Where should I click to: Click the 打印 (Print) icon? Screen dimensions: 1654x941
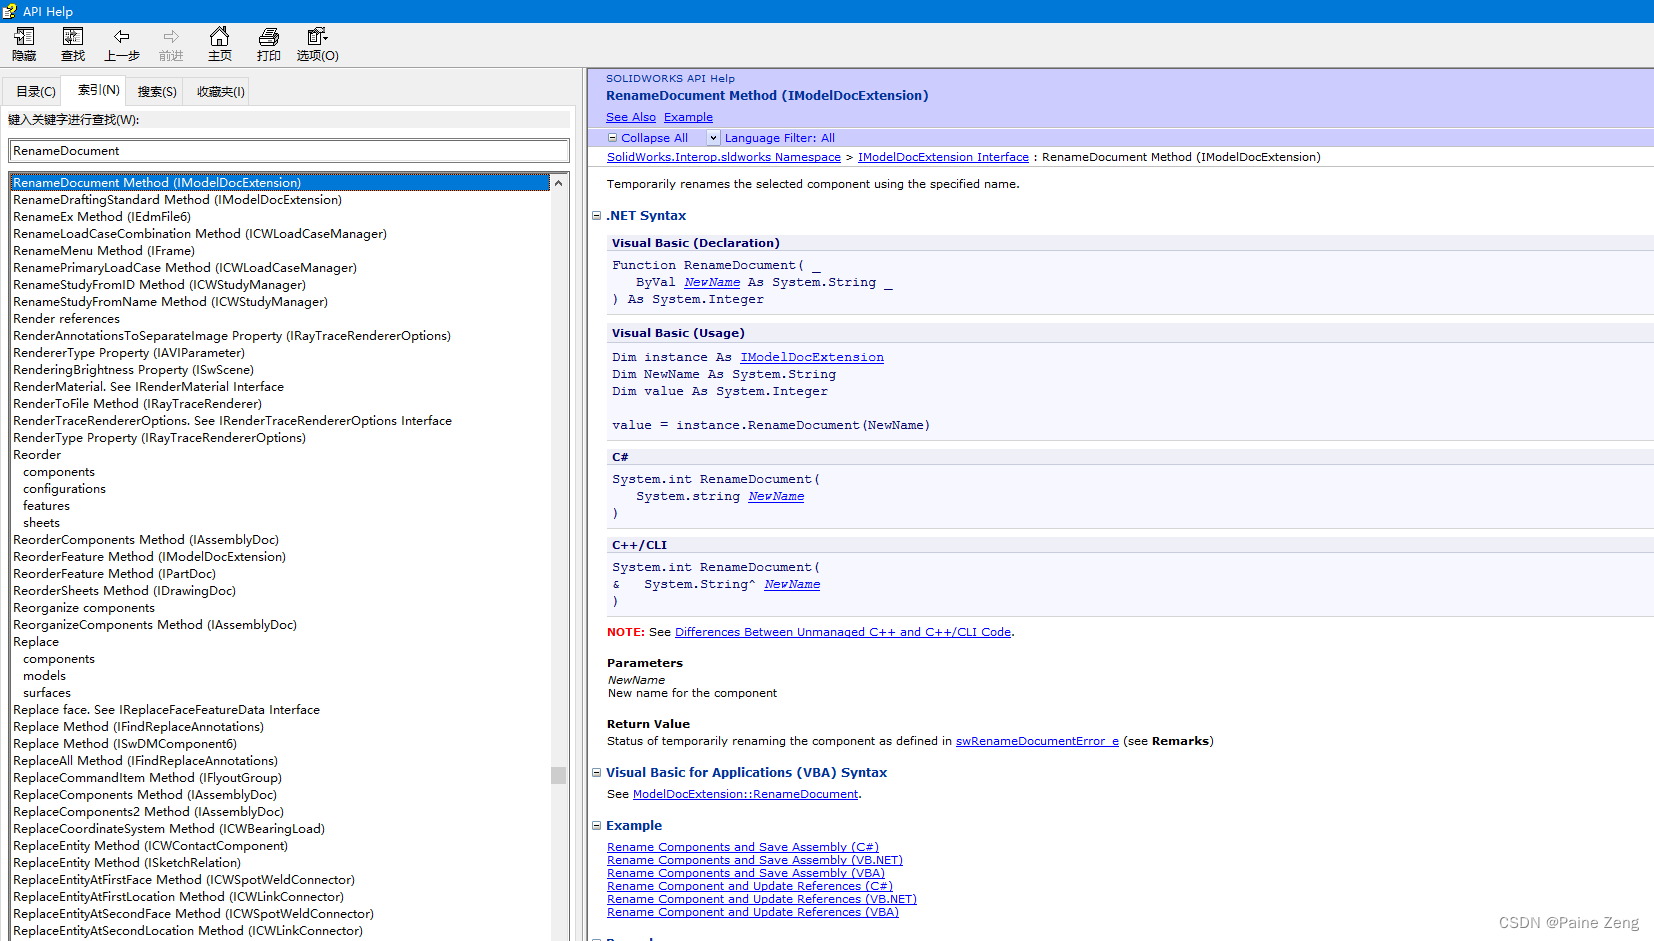(x=269, y=37)
